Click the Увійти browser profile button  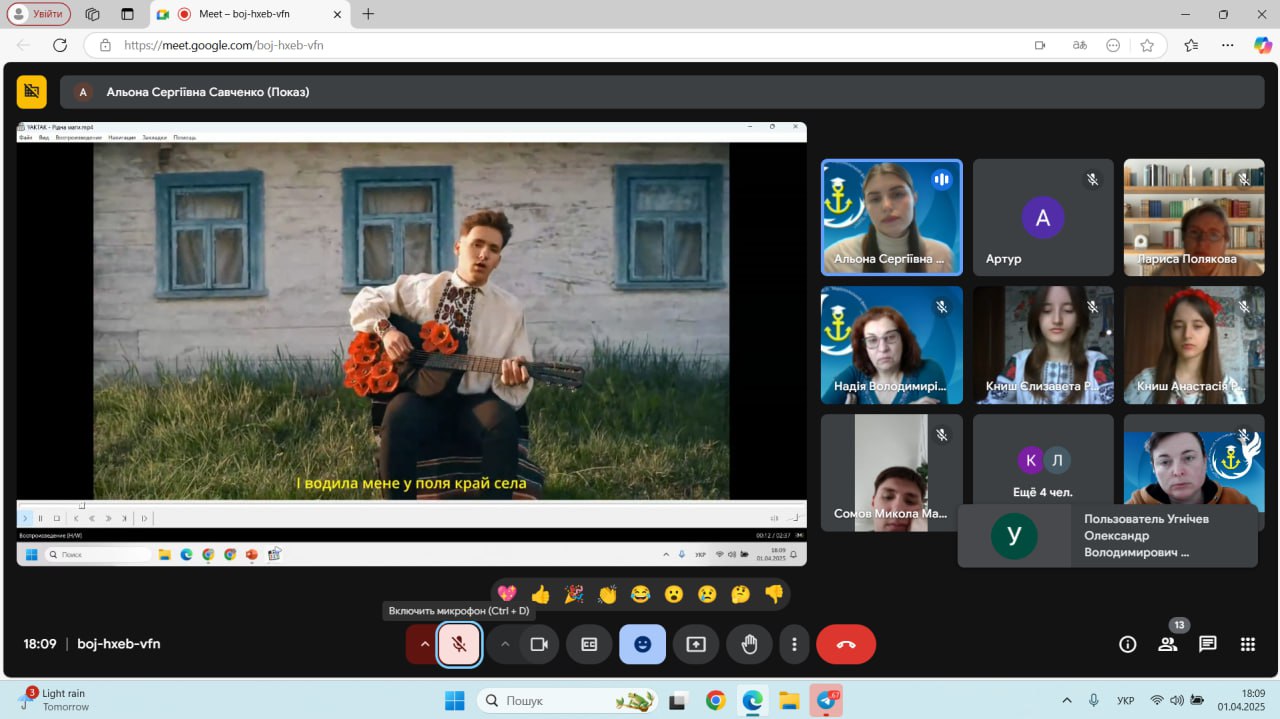tap(39, 14)
